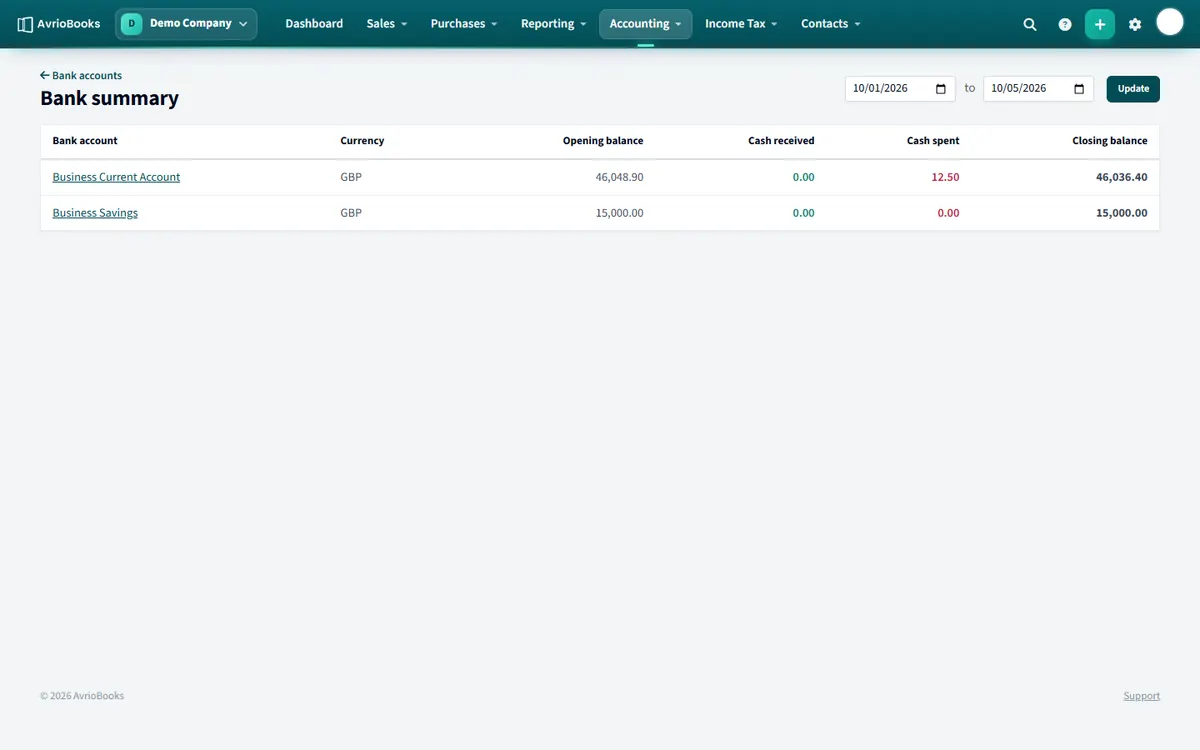Image resolution: width=1200 pixels, height=750 pixels.
Task: Expand the Contacts menu
Action: (x=830, y=24)
